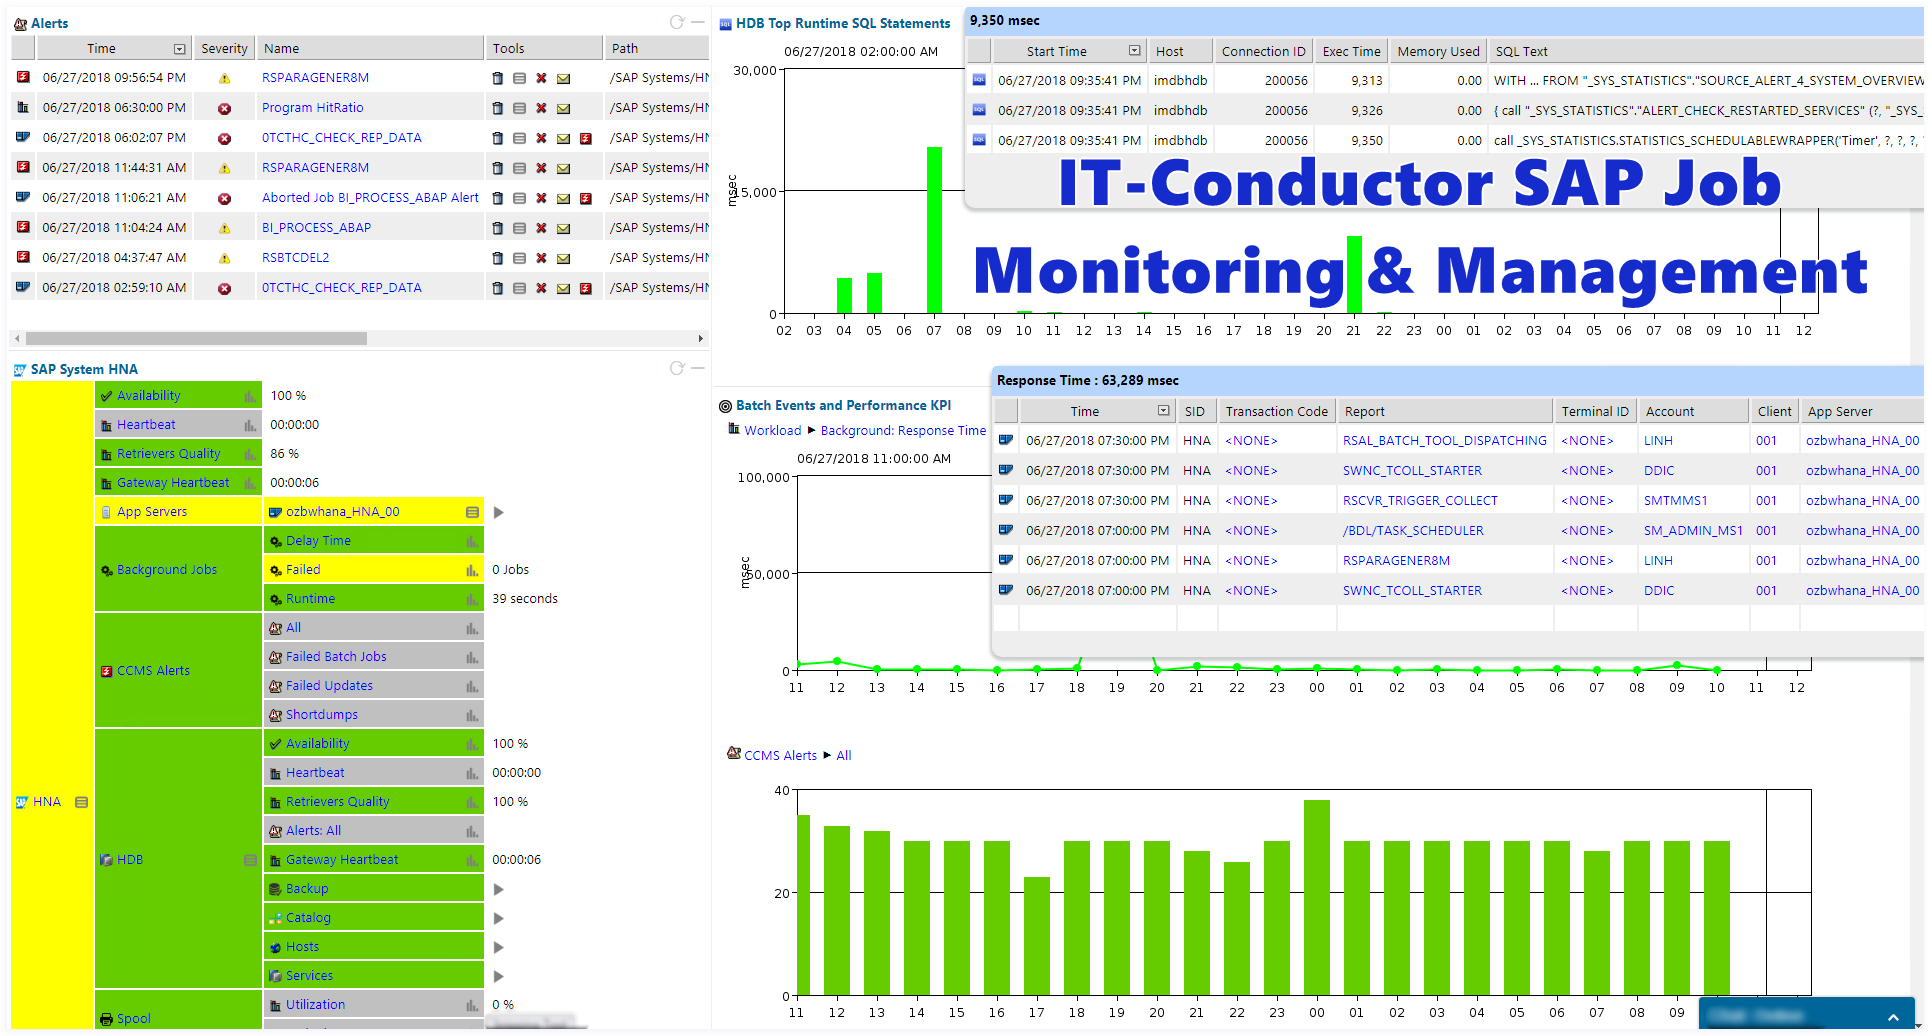Screen dimensions: 1931x1036
Task: Dismiss Aborted Job BI_PROCESS_ABAP alert with red X
Action: (x=540, y=197)
